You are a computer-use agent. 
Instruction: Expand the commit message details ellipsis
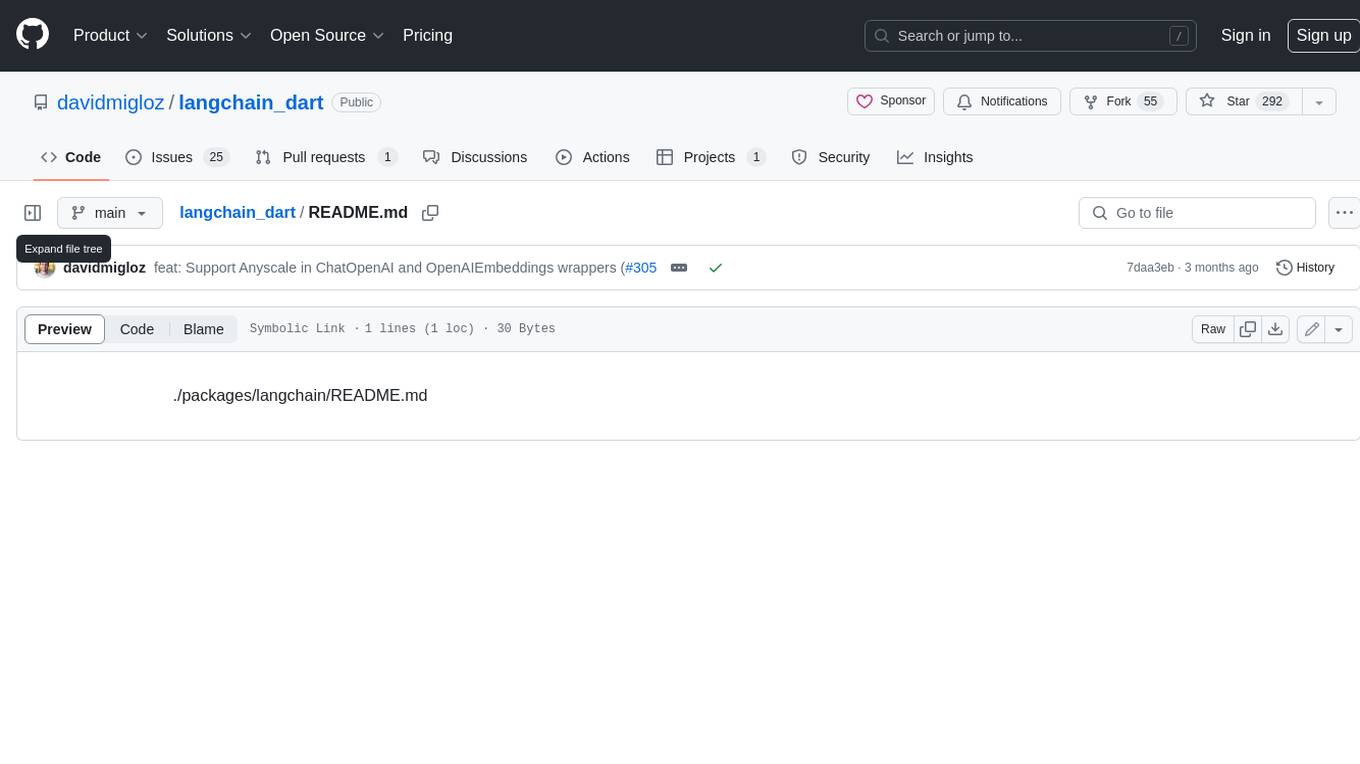(679, 268)
